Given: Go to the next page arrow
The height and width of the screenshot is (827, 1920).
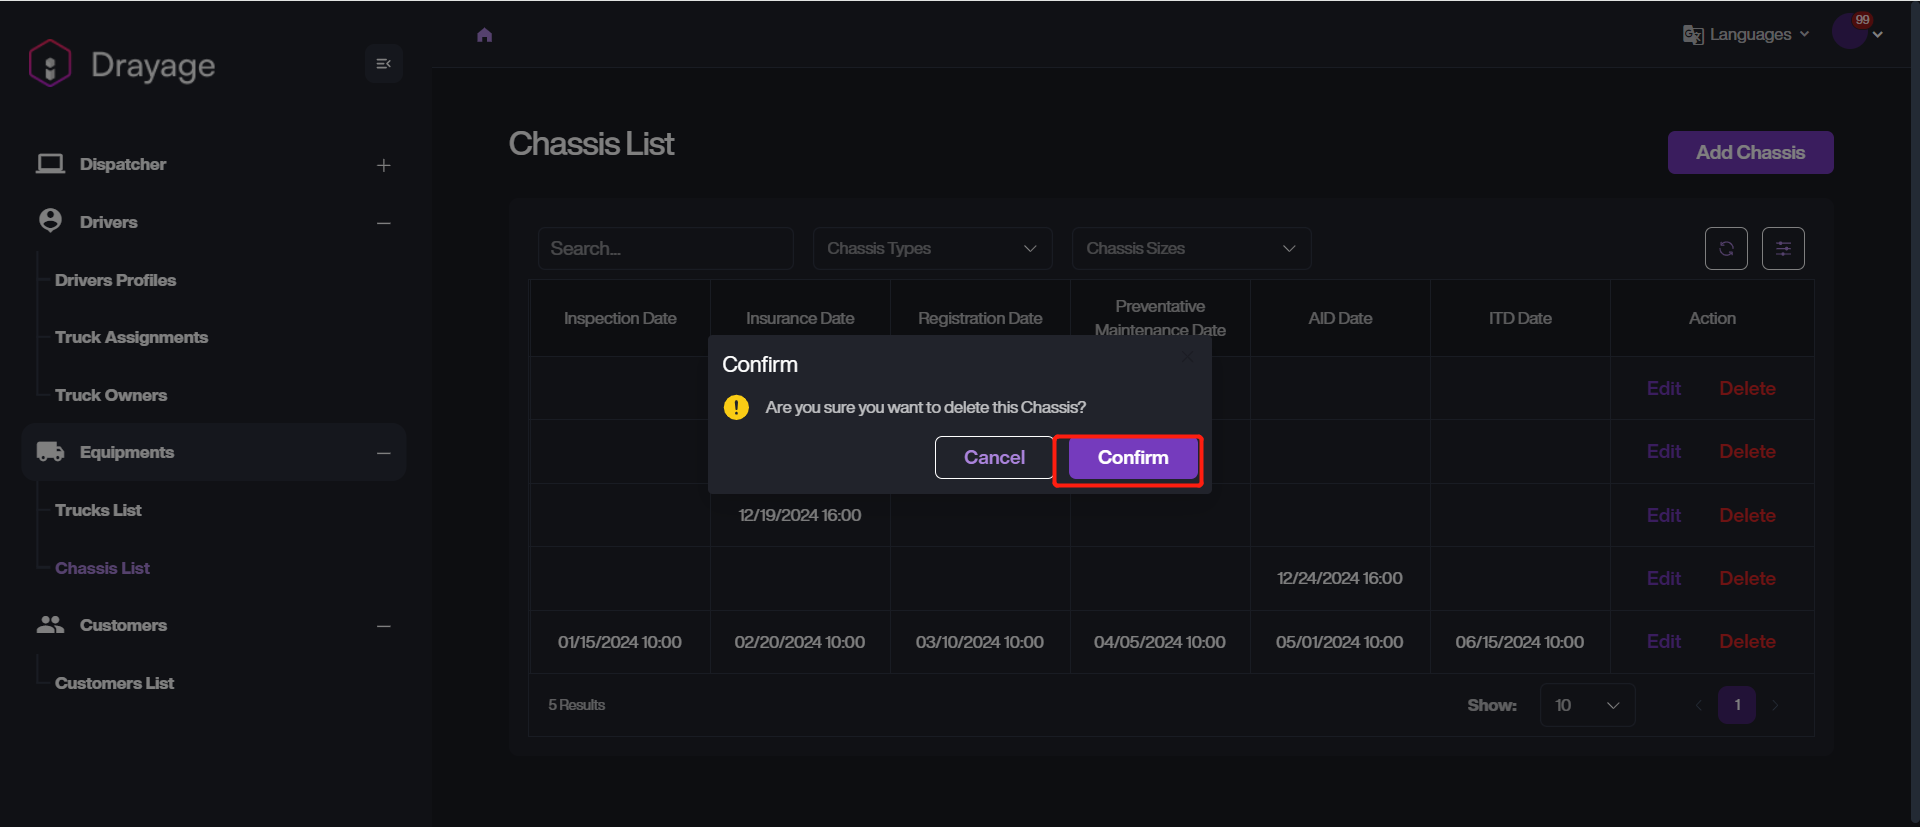Looking at the screenshot, I should tap(1775, 705).
